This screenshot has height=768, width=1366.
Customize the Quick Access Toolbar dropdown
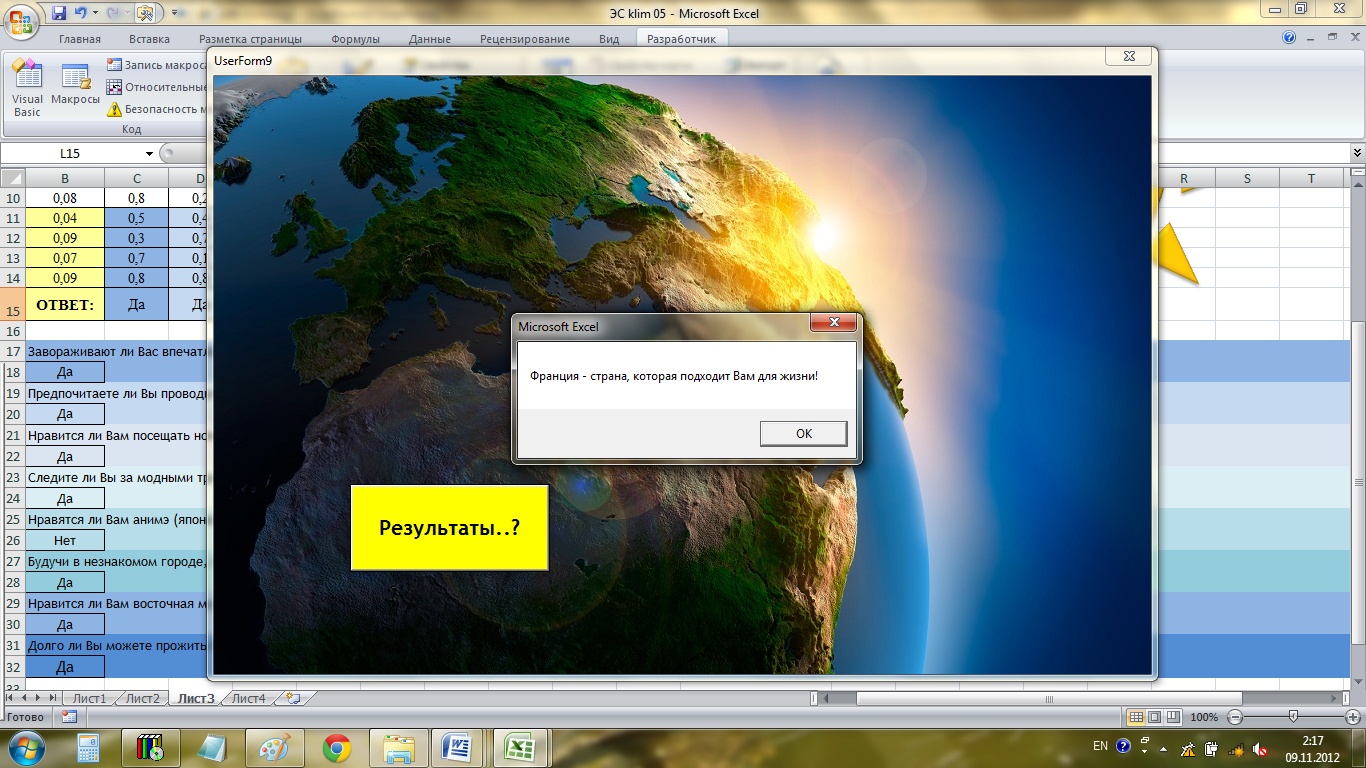(x=174, y=13)
